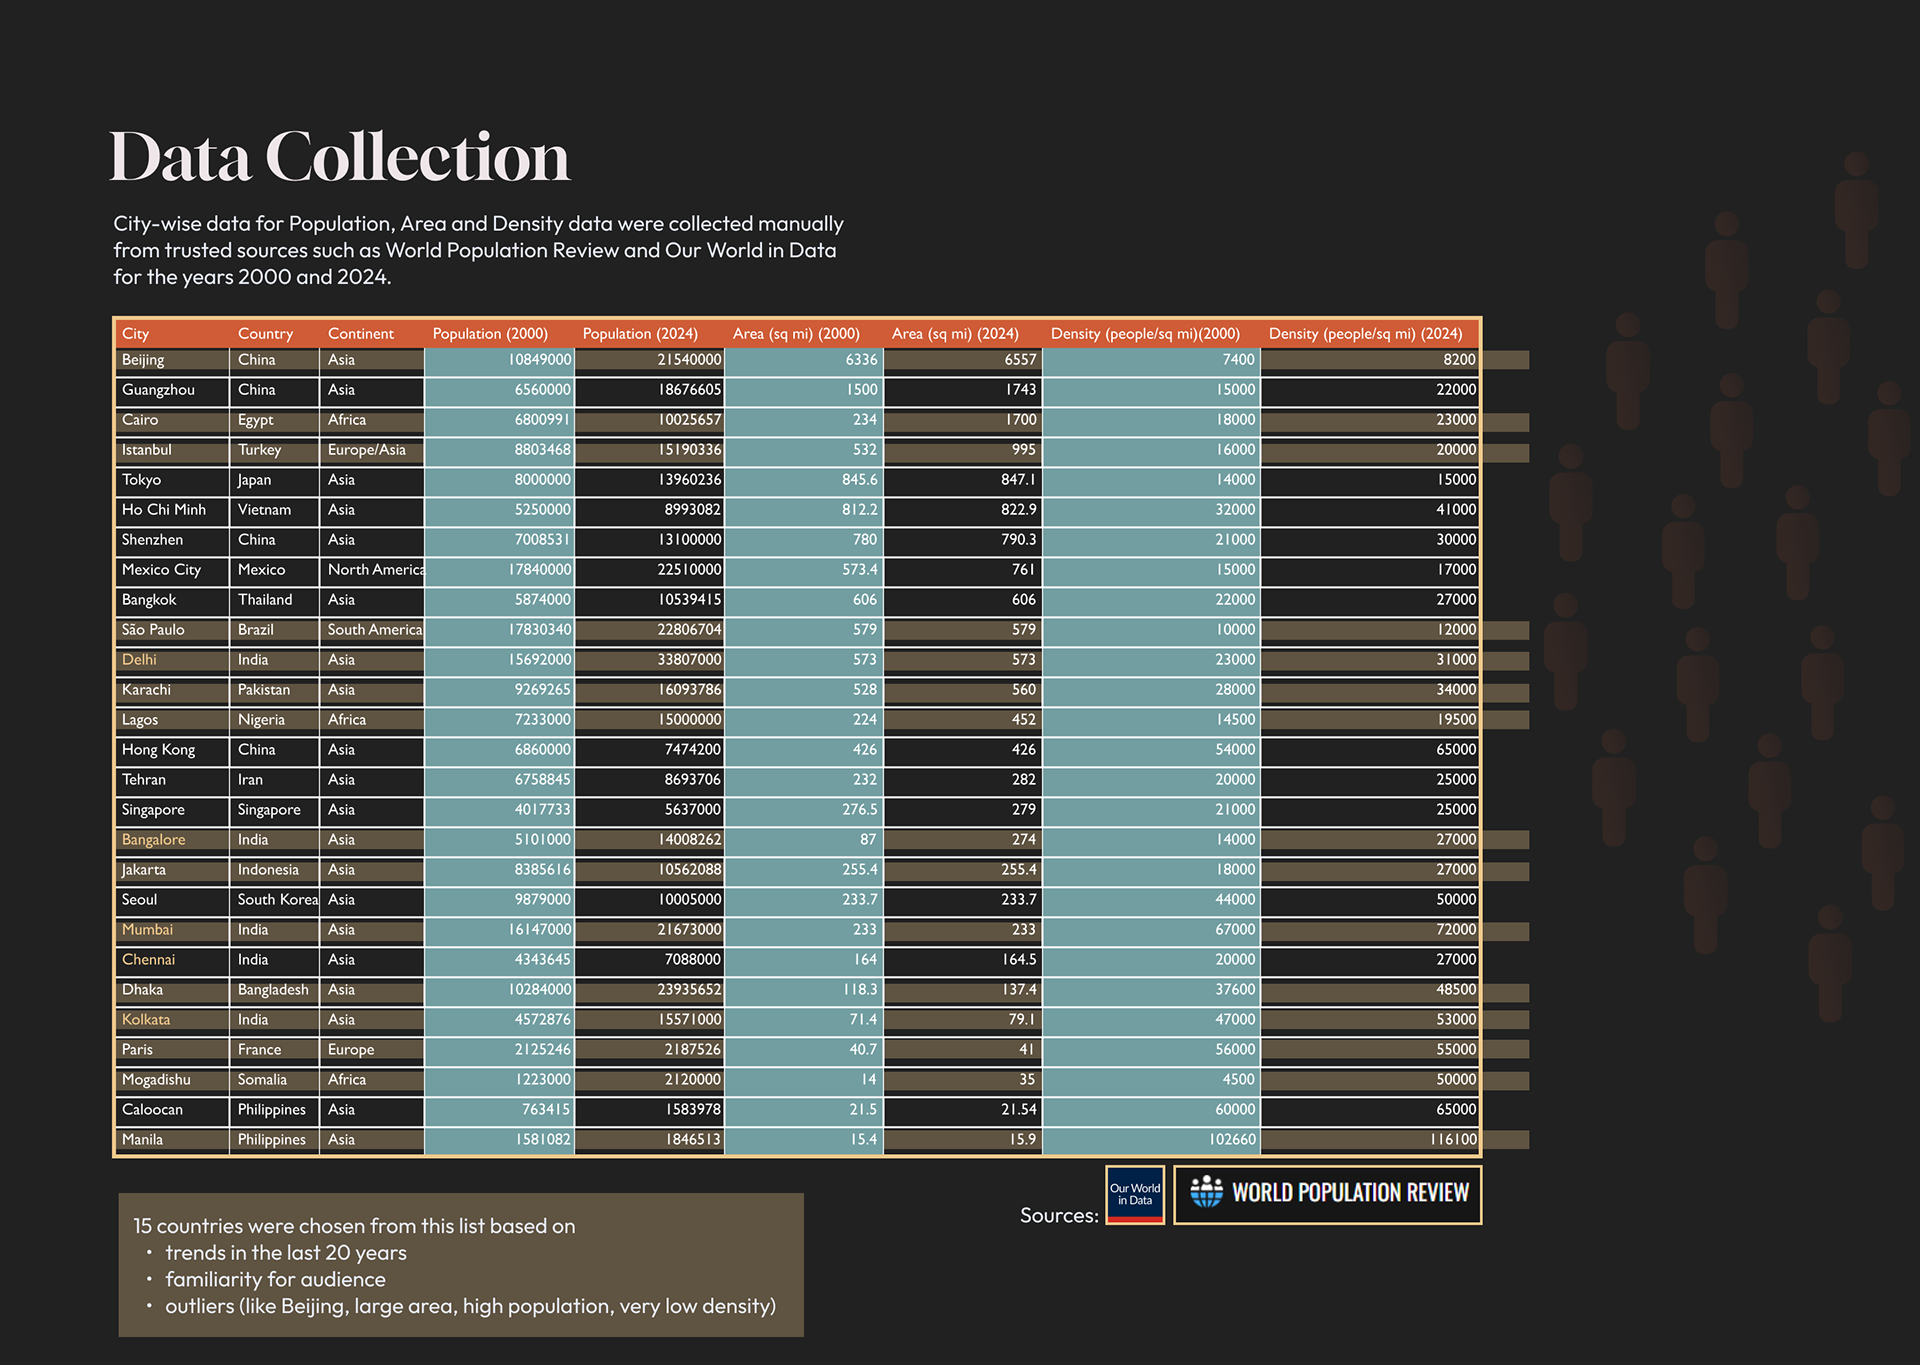Image resolution: width=1920 pixels, height=1365 pixels.
Task: Click the Chennai city cell
Action: (149, 960)
